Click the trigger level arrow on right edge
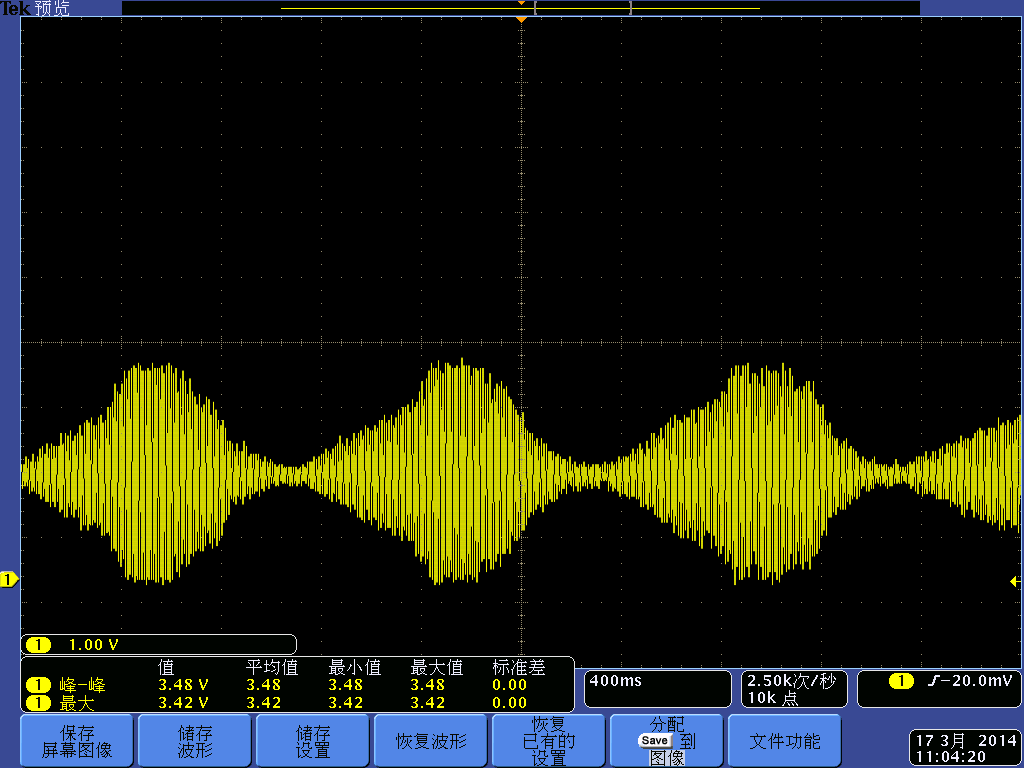 (1015, 581)
